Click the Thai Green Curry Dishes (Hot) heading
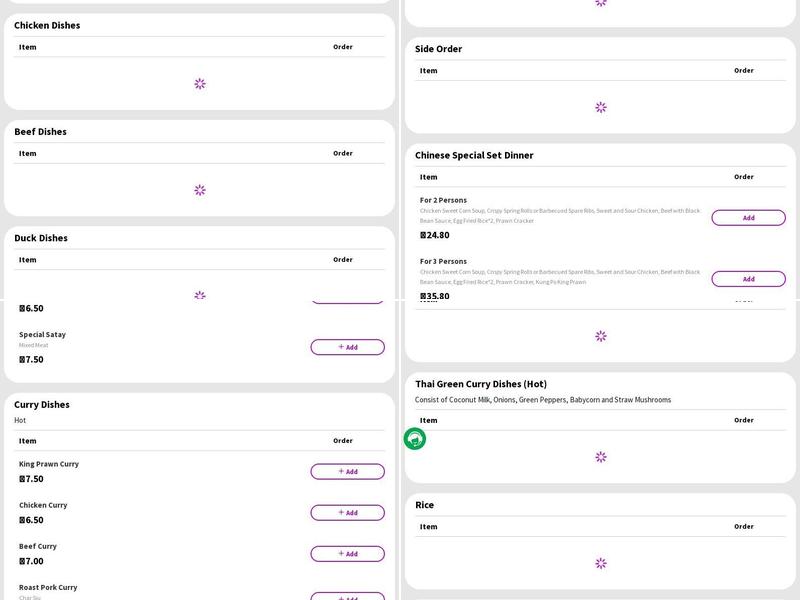 click(481, 384)
